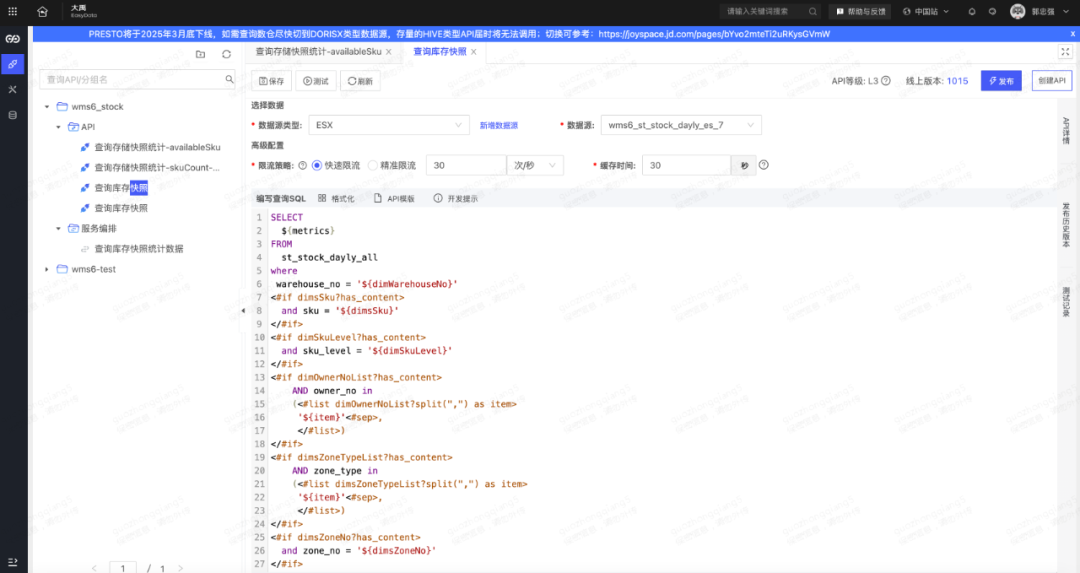Open the app grid launcher icon
The image size is (1080, 573).
12,11
